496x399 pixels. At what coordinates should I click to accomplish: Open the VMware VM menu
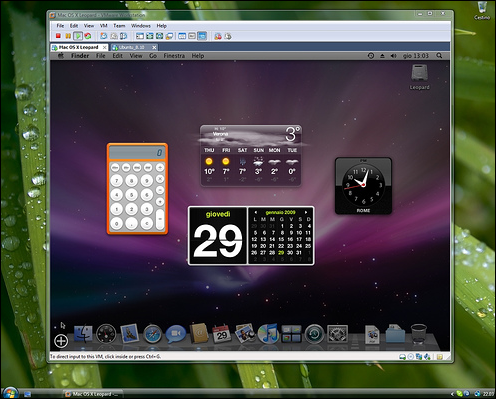tap(104, 26)
